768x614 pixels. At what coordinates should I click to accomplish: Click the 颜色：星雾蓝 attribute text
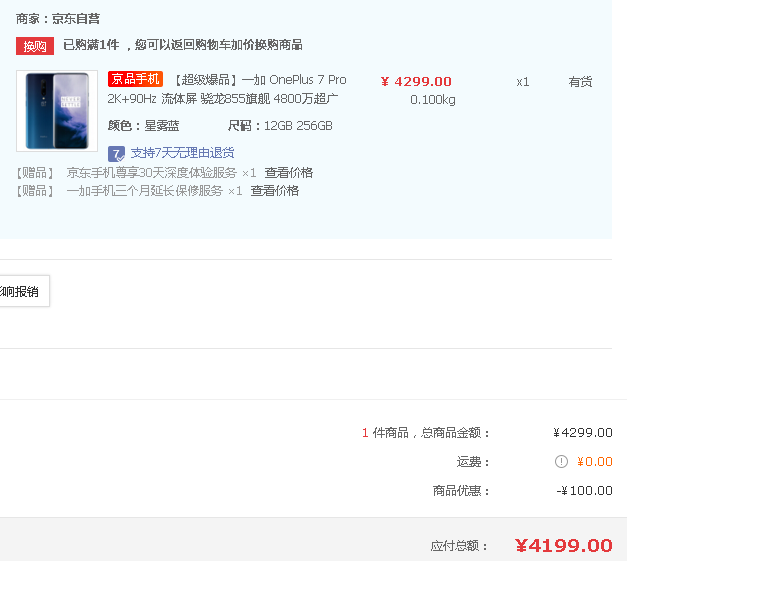click(144, 126)
